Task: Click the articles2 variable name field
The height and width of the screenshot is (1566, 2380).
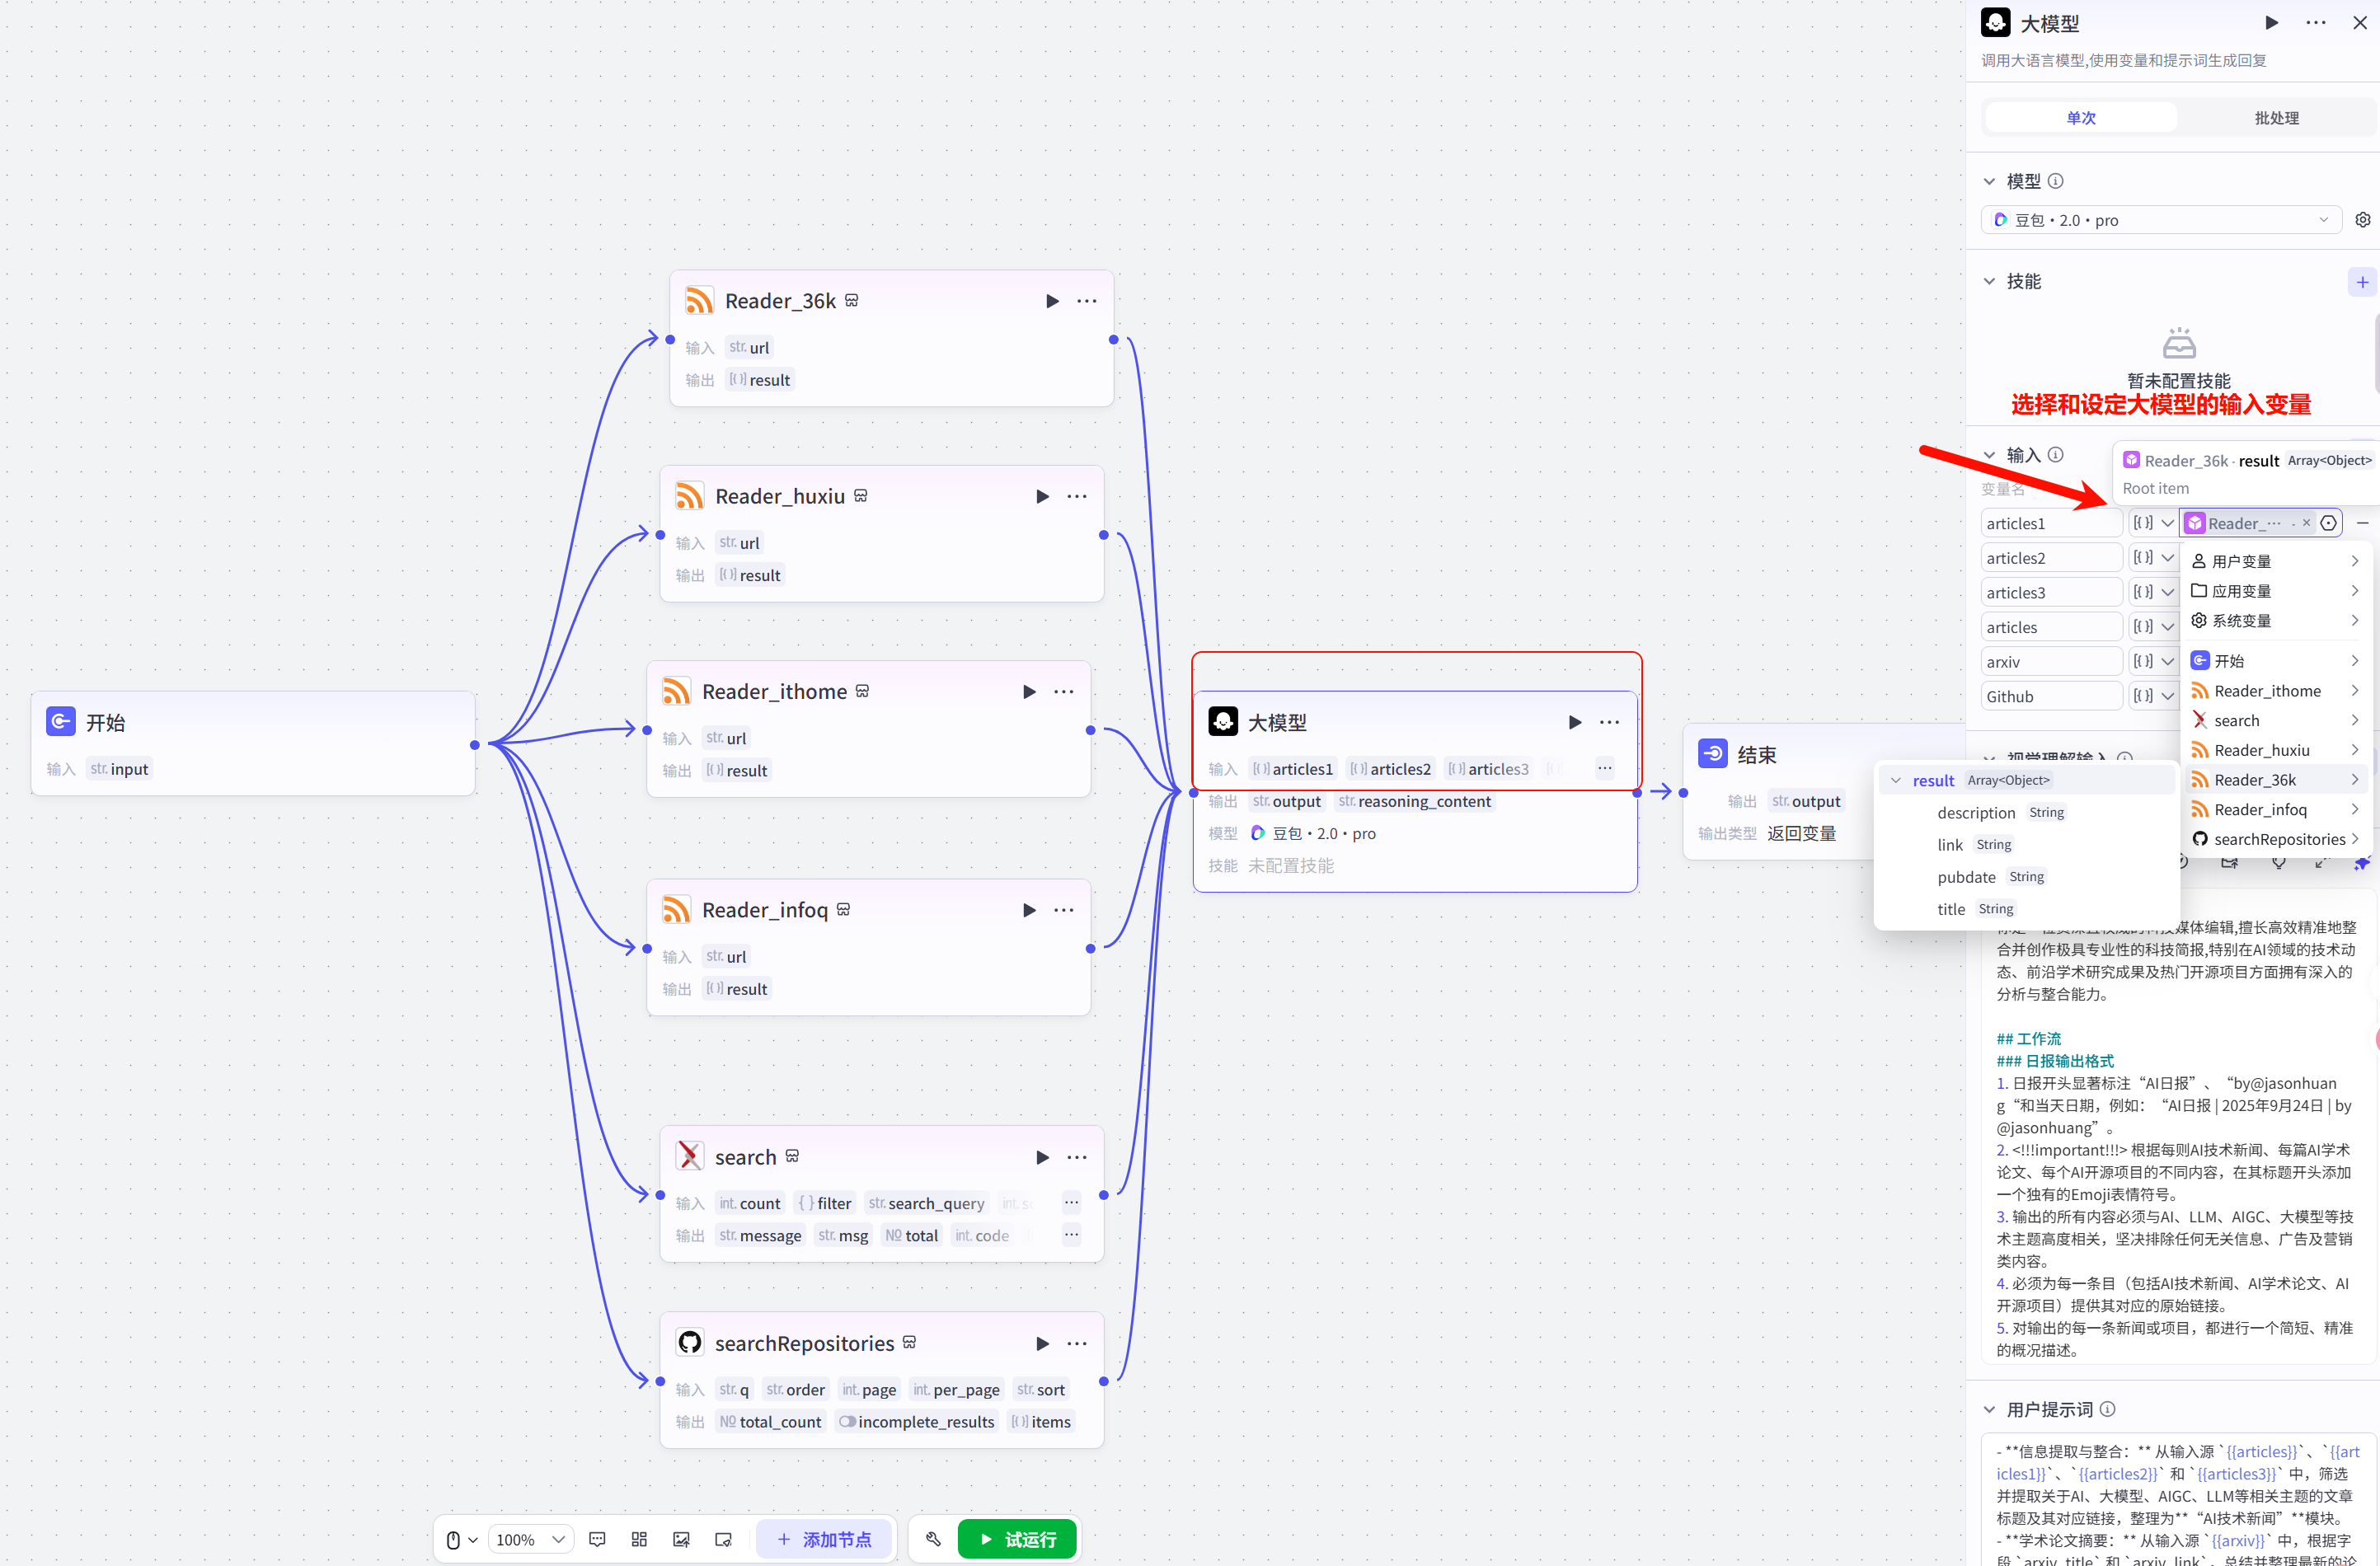Action: pos(2051,558)
